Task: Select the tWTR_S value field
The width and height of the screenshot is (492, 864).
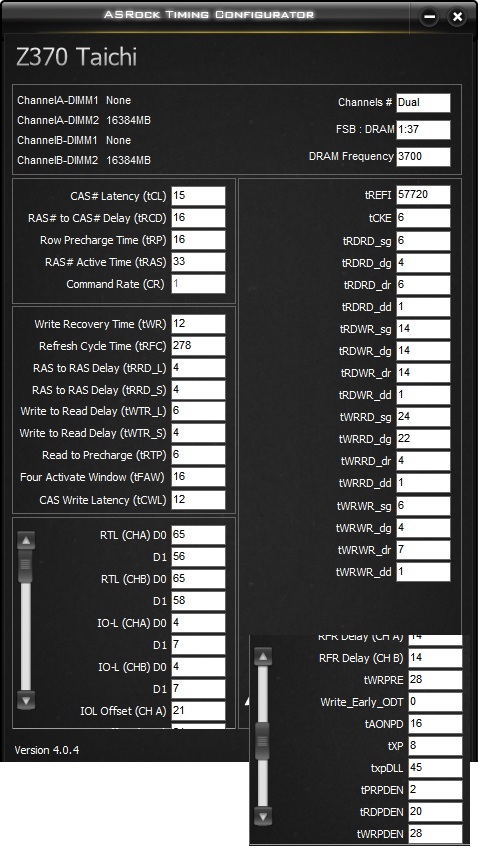Action: pyautogui.click(x=198, y=433)
